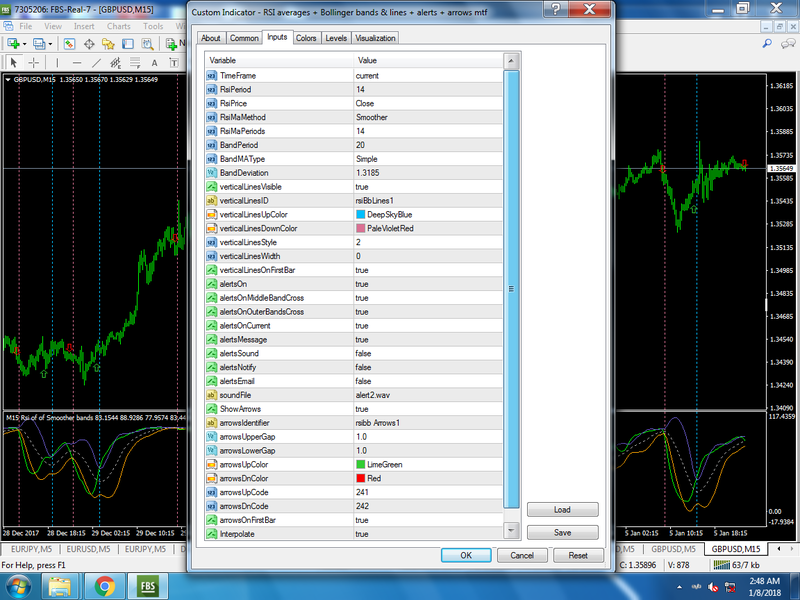
Task: Open the FBS app on taskbar
Action: point(148,586)
